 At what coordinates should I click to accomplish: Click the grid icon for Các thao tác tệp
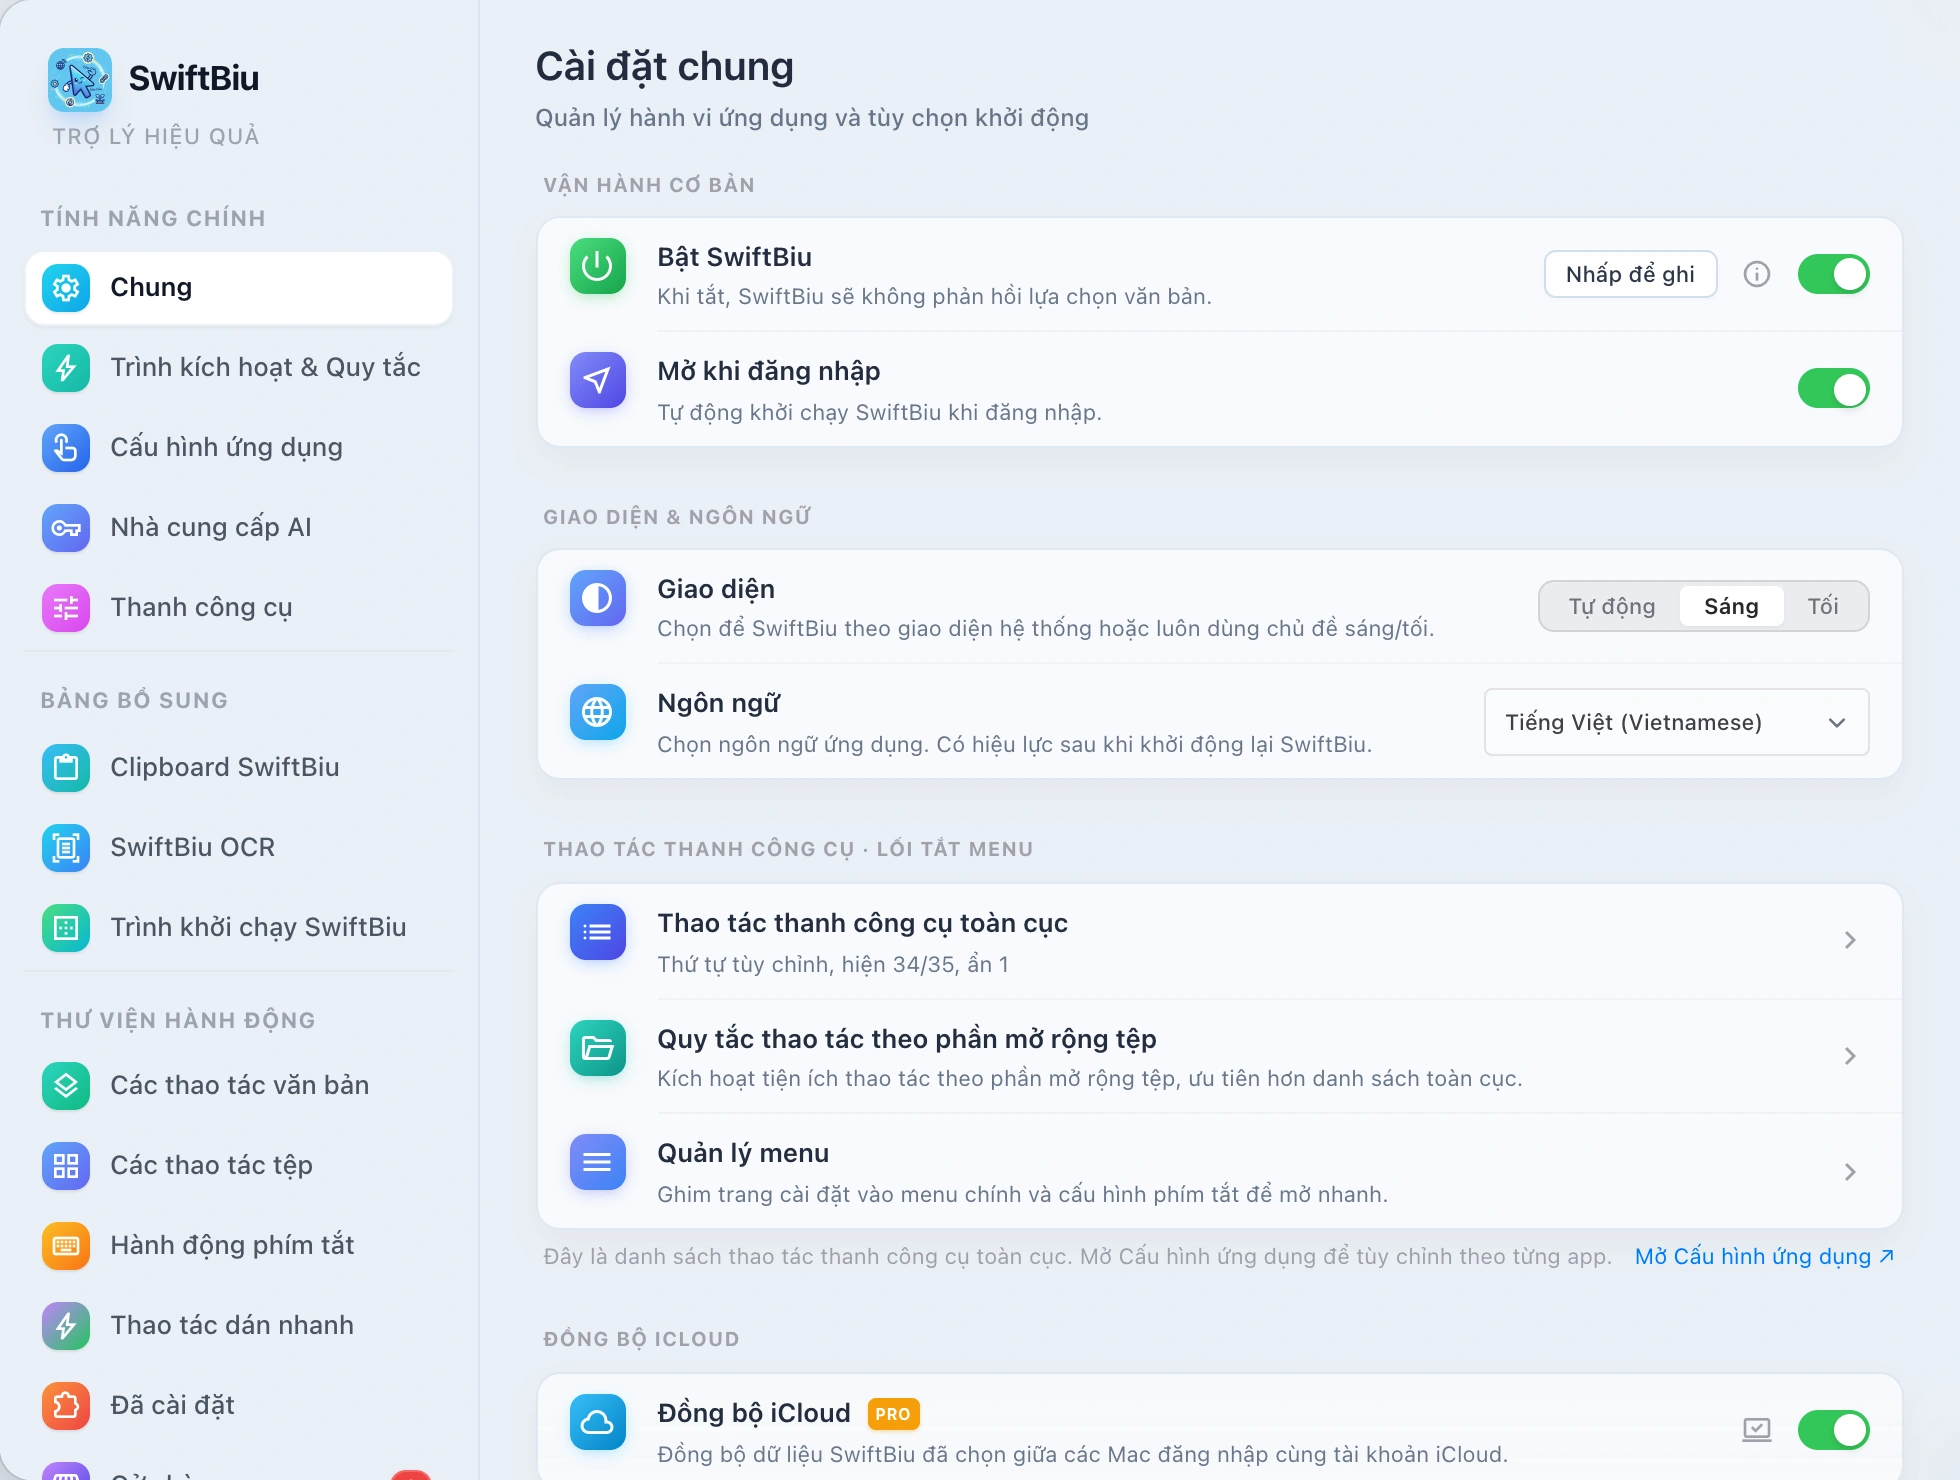click(x=66, y=1166)
